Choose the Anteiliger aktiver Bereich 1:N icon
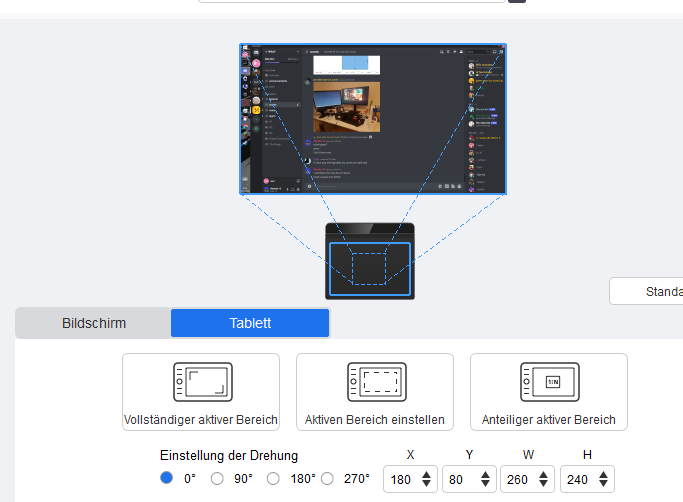Image resolution: width=683 pixels, height=502 pixels. tap(548, 383)
